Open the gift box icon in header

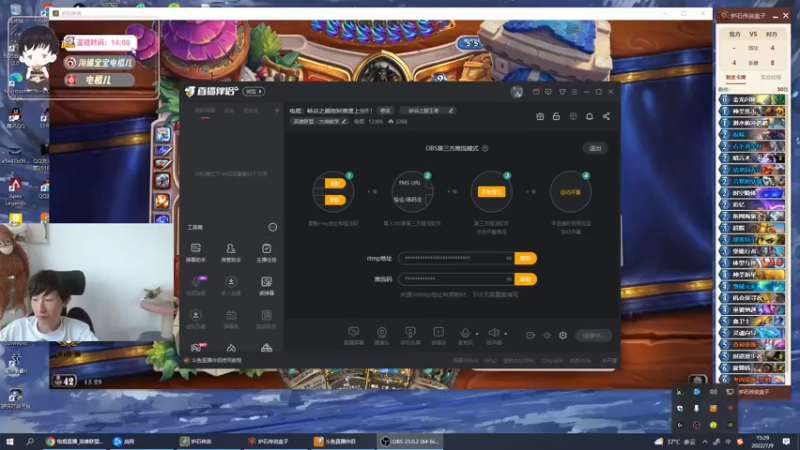(540, 116)
